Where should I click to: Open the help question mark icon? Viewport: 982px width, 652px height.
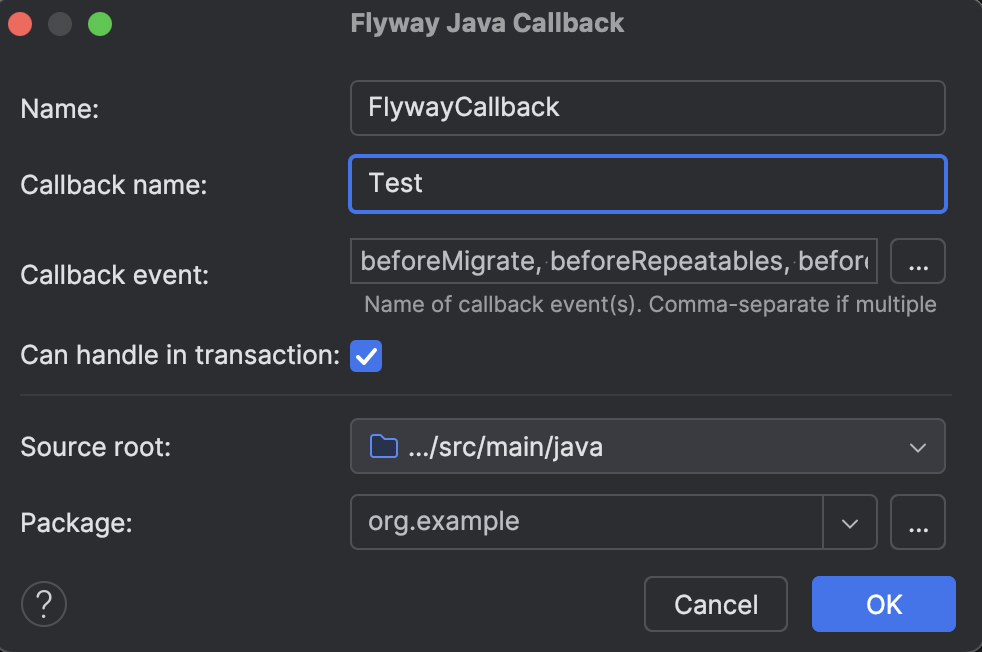43,604
